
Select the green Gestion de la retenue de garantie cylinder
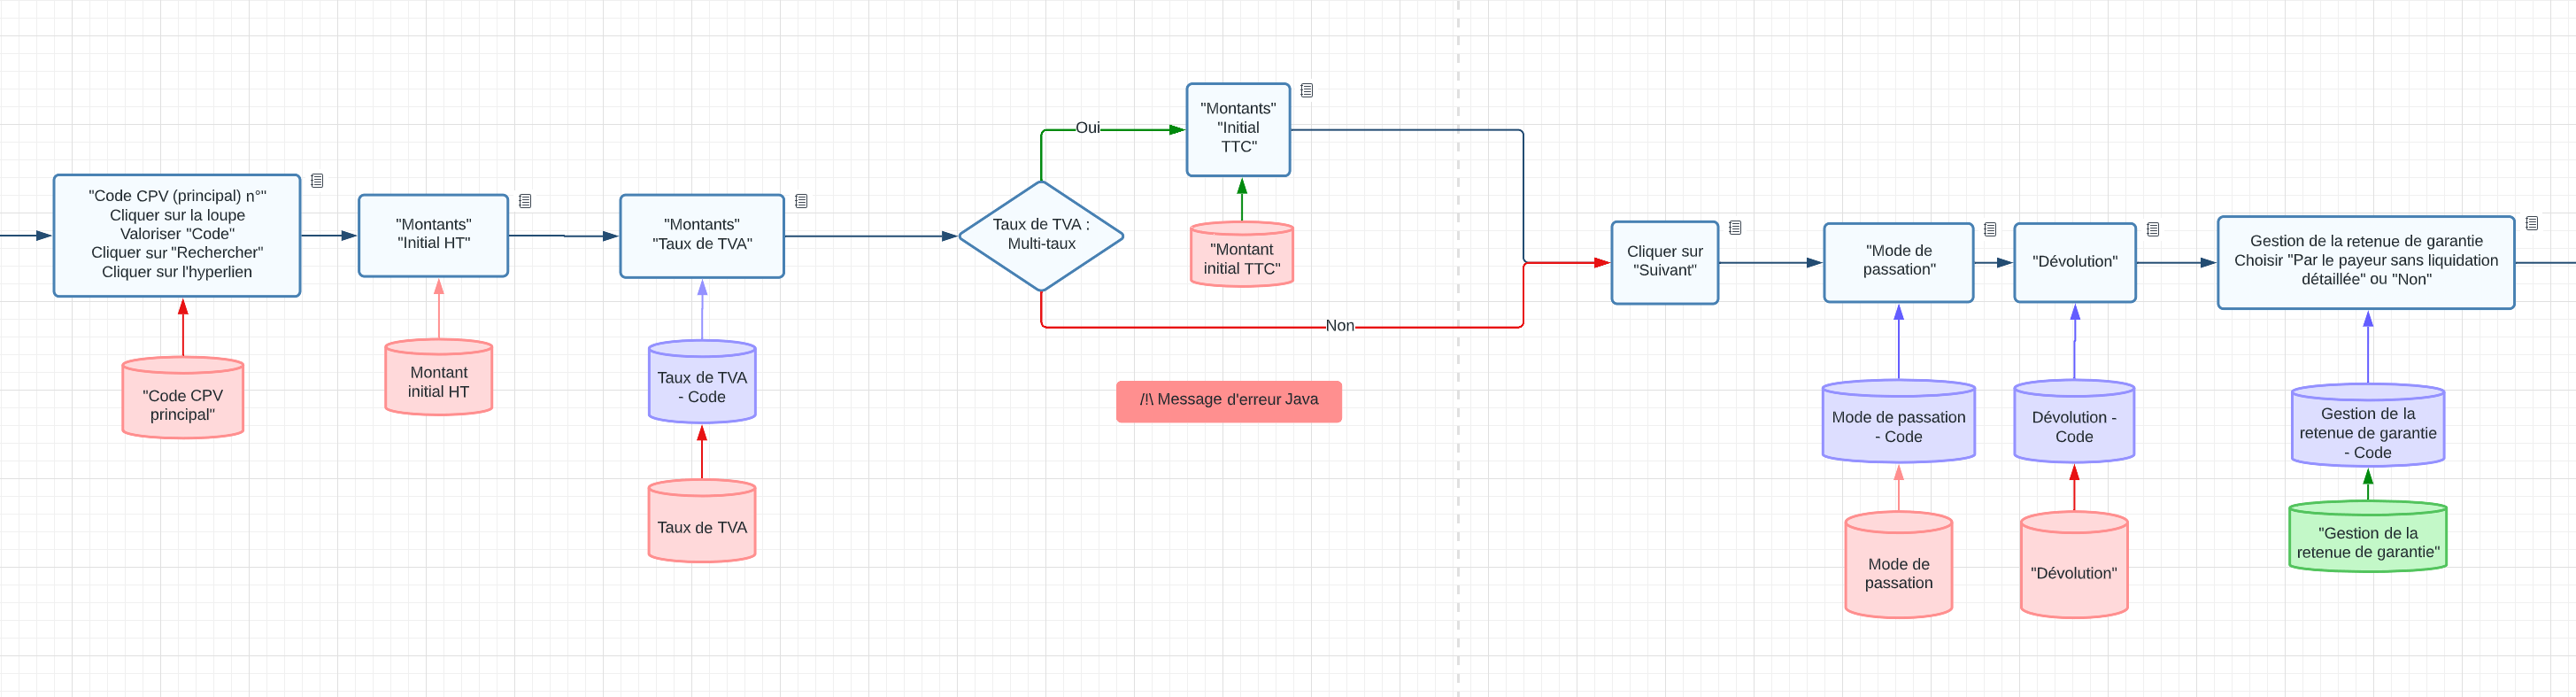(2367, 540)
